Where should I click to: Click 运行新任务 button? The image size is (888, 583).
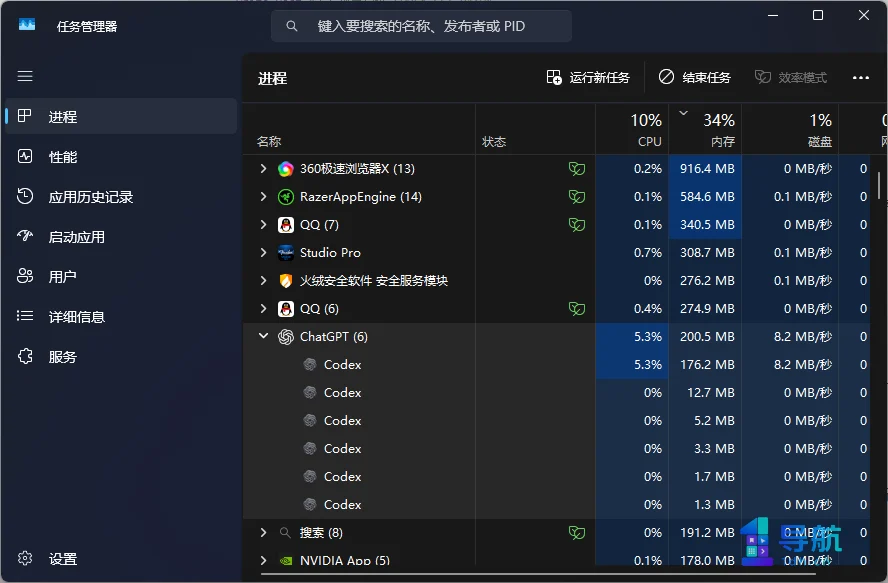(x=588, y=78)
